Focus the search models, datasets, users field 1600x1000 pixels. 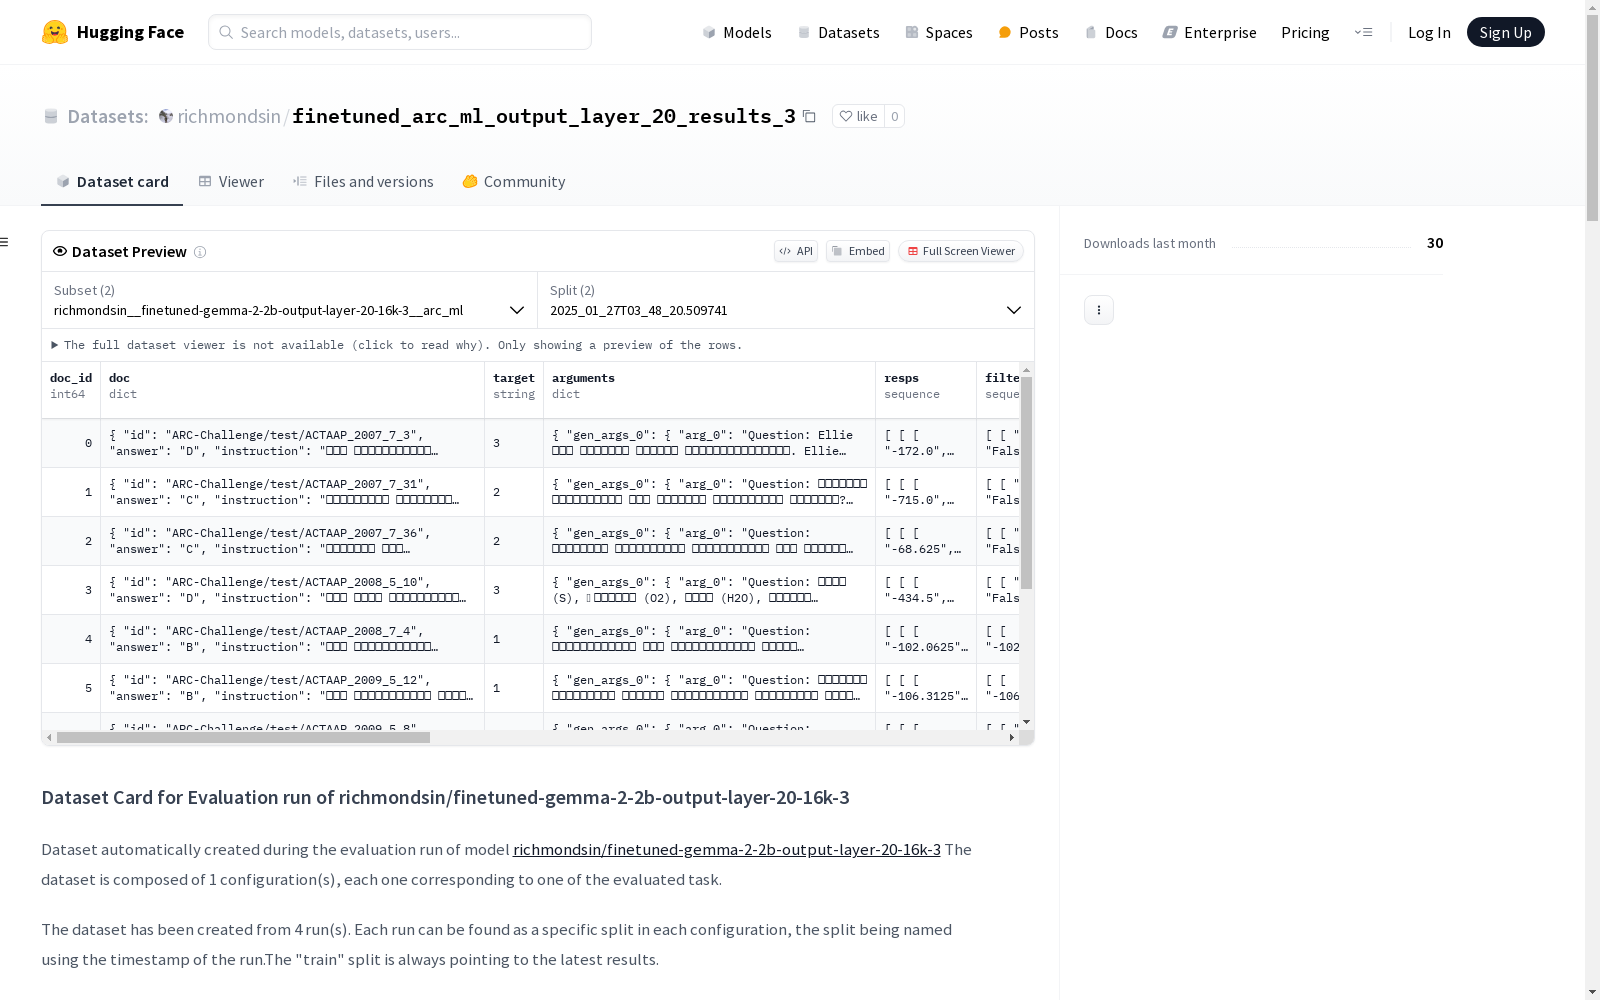(x=400, y=32)
